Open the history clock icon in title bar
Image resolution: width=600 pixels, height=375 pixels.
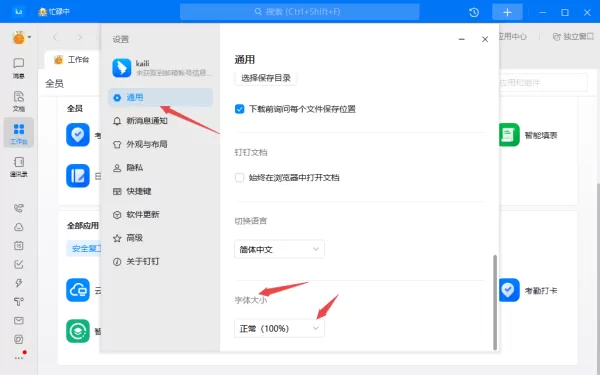pyautogui.click(x=474, y=12)
